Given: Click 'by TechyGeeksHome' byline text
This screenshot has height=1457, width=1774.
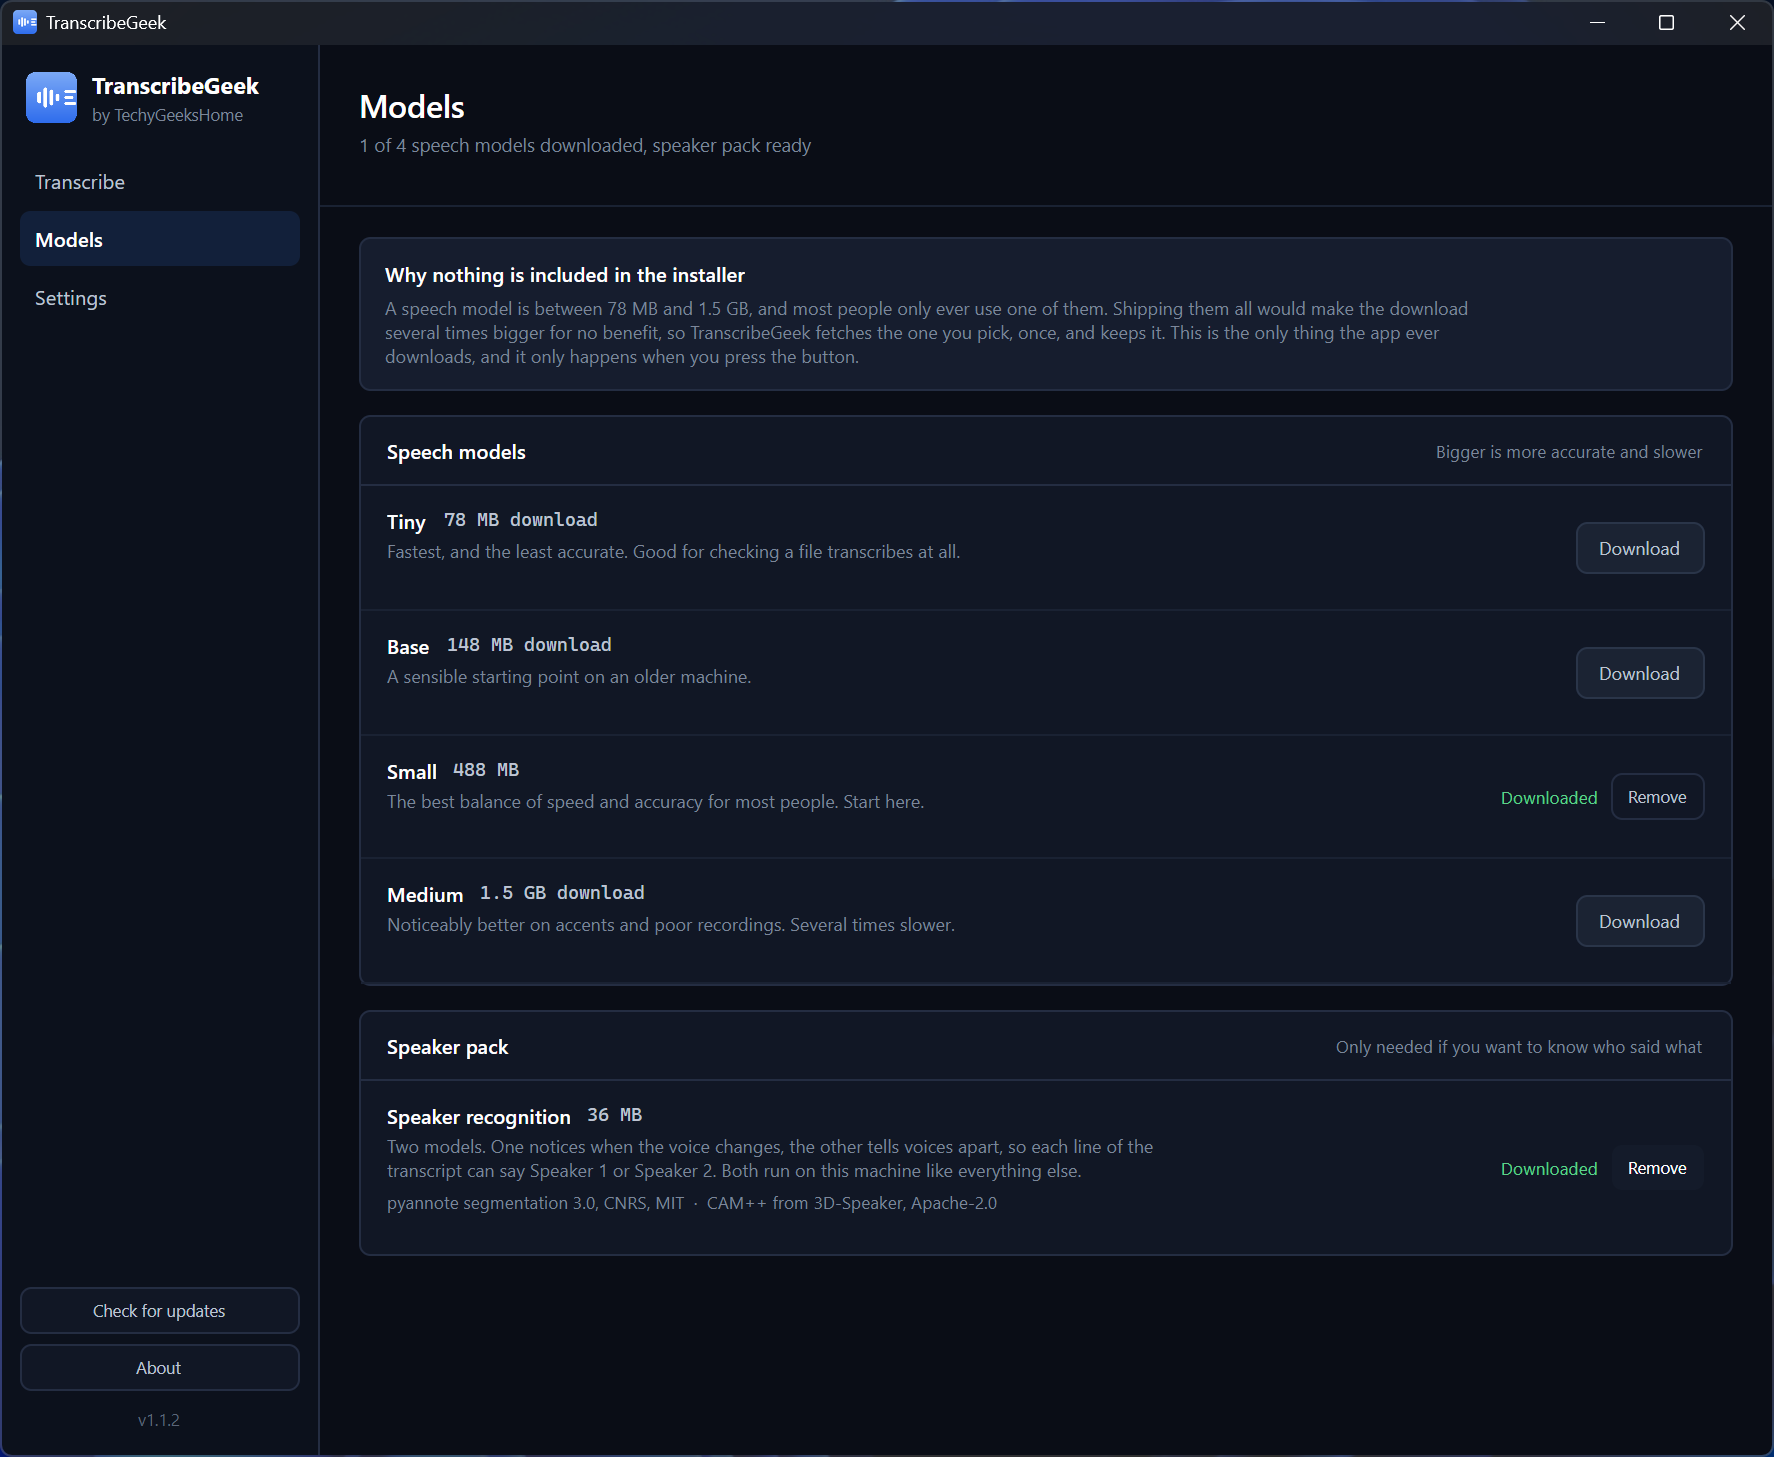Looking at the screenshot, I should 168,115.
